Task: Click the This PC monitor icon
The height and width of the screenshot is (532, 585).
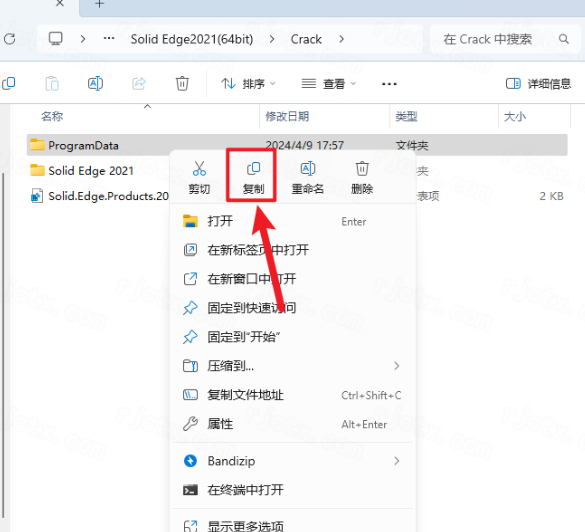Action: click(56, 38)
